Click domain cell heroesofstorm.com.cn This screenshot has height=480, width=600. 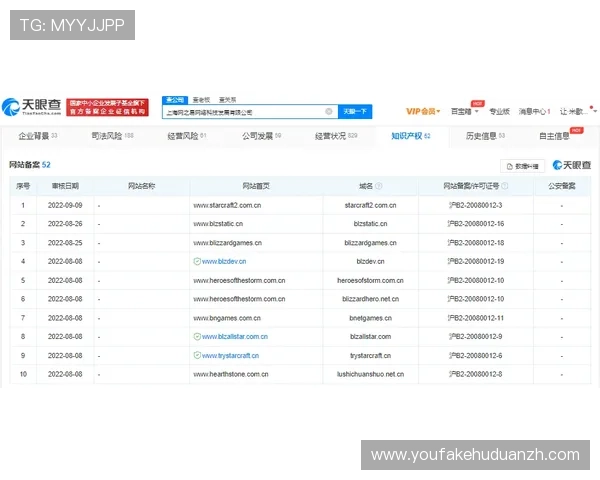370,281
